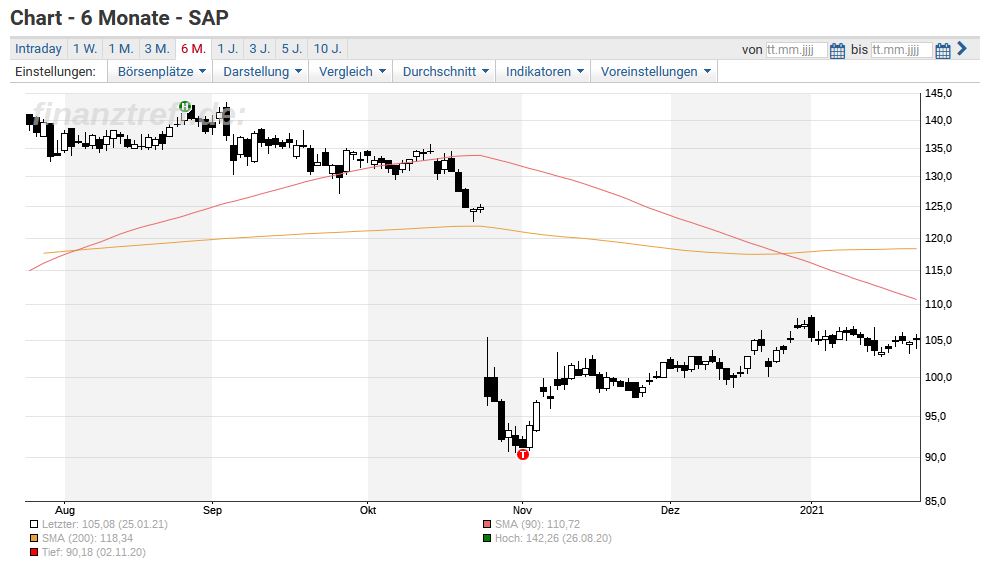Open the Börsenplätze dropdown

tap(161, 72)
